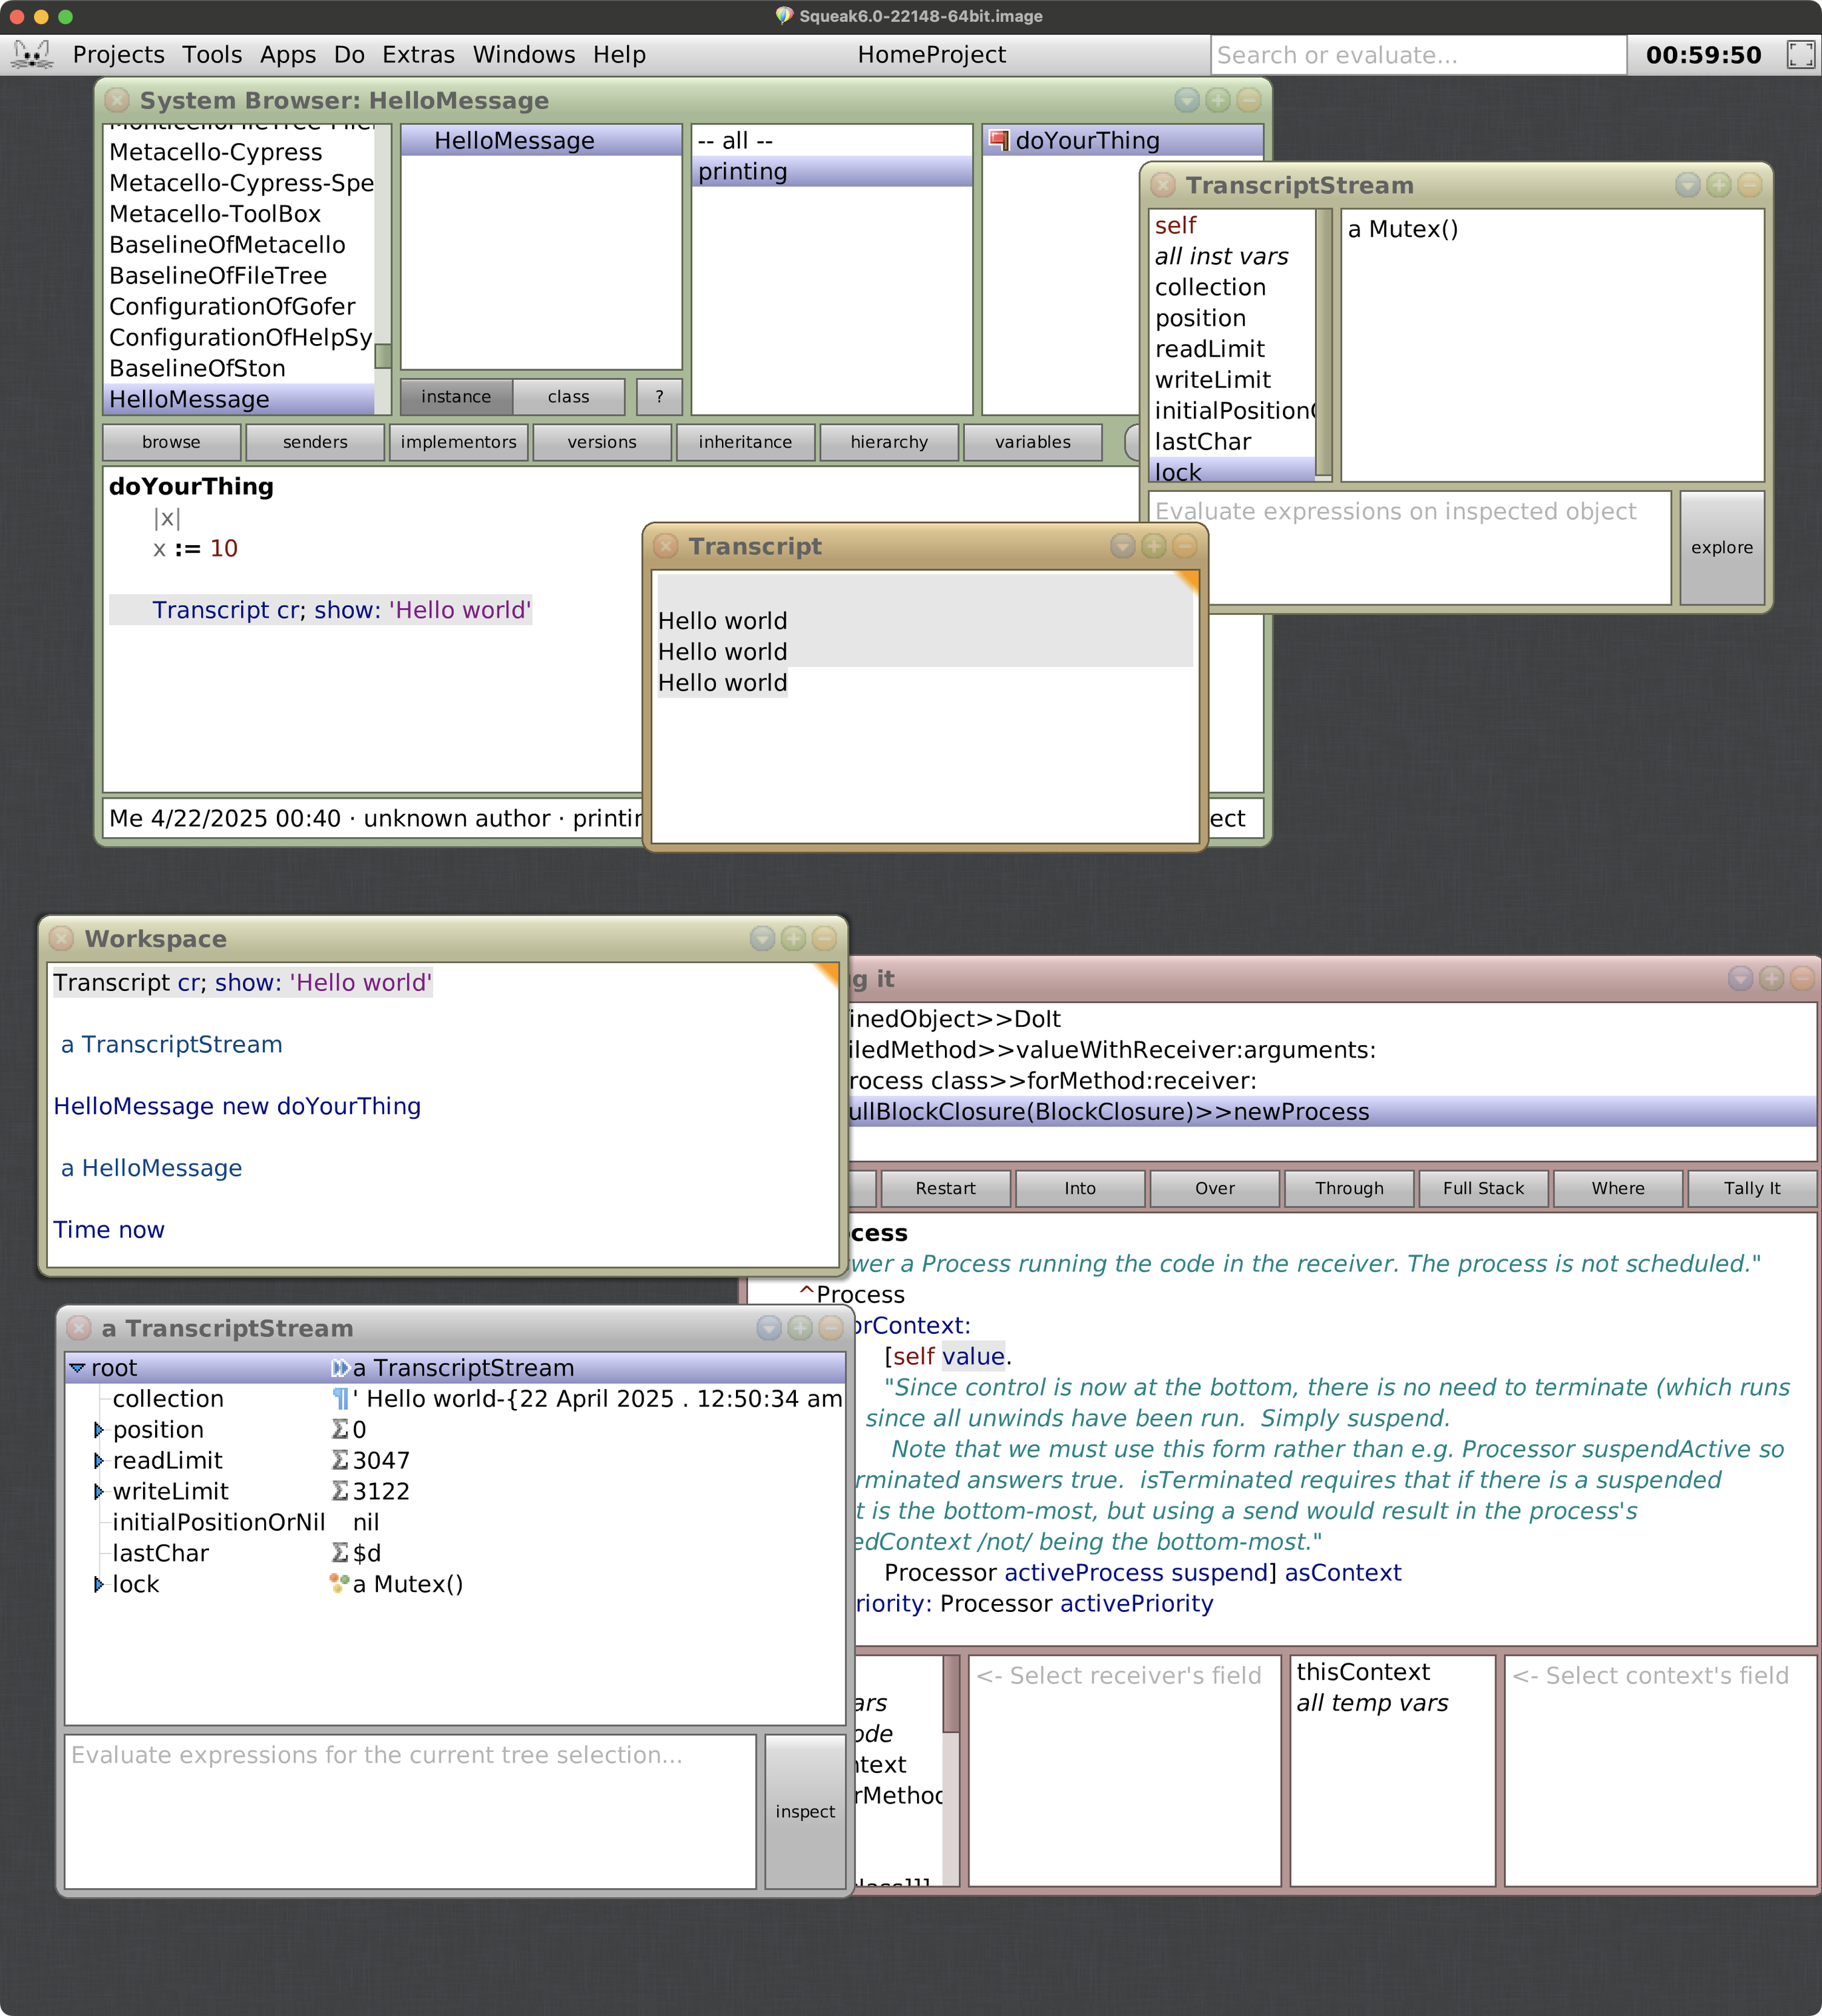Click the hierarchy button

[x=889, y=442]
